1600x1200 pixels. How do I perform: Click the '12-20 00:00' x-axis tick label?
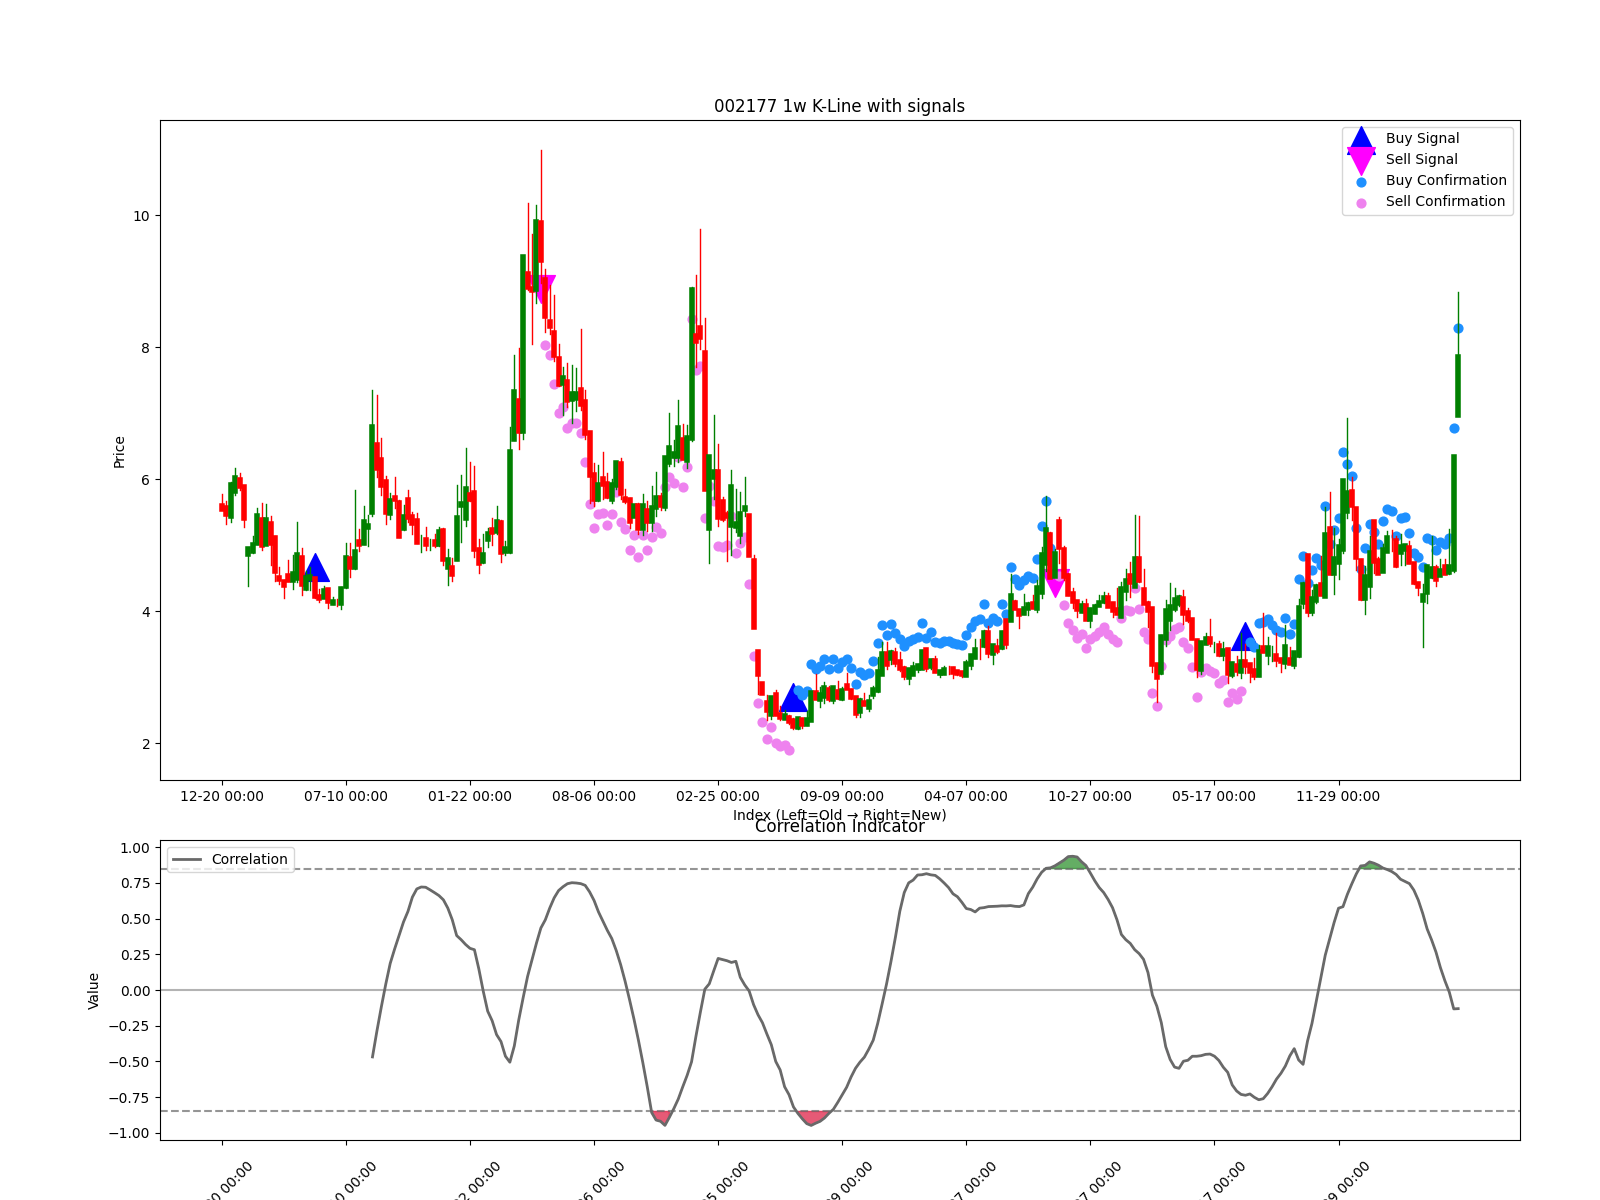pyautogui.click(x=222, y=796)
